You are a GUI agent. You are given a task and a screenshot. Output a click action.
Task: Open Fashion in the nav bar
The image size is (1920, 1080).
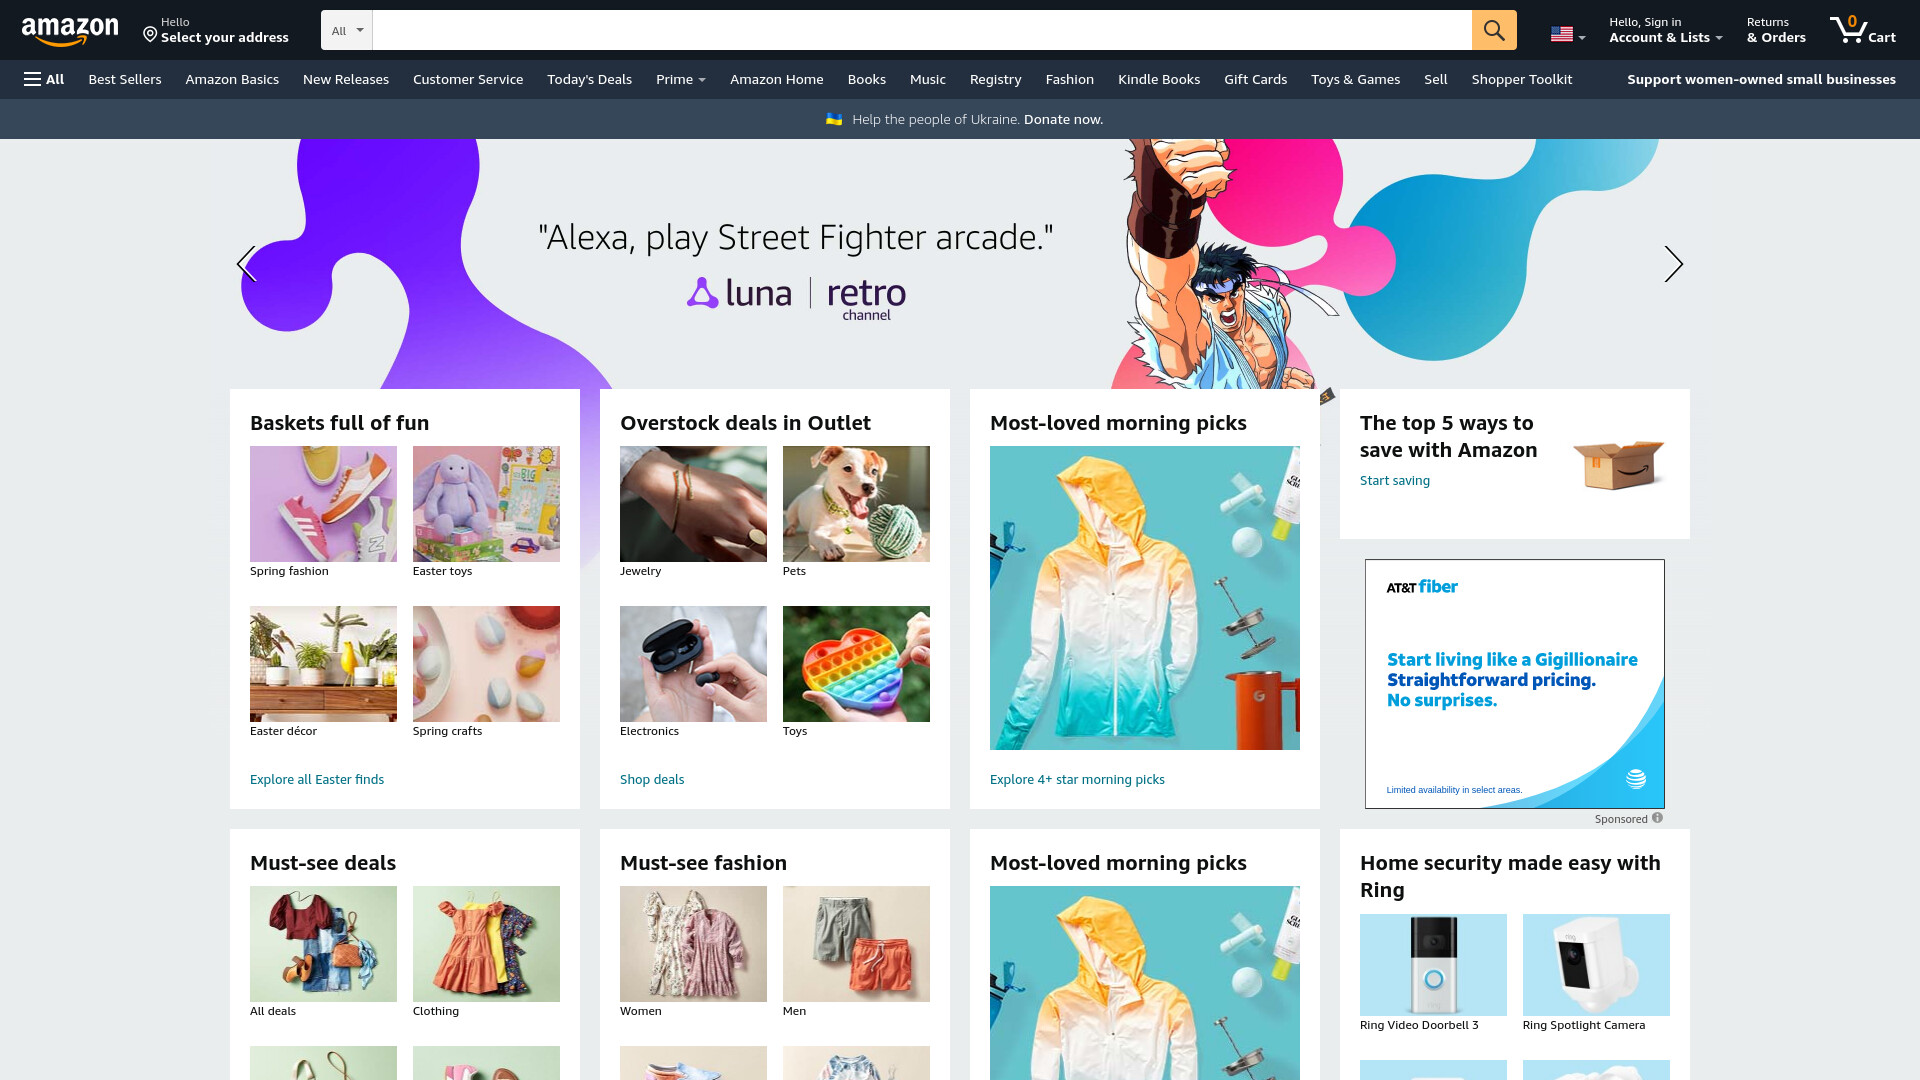[x=1070, y=79]
